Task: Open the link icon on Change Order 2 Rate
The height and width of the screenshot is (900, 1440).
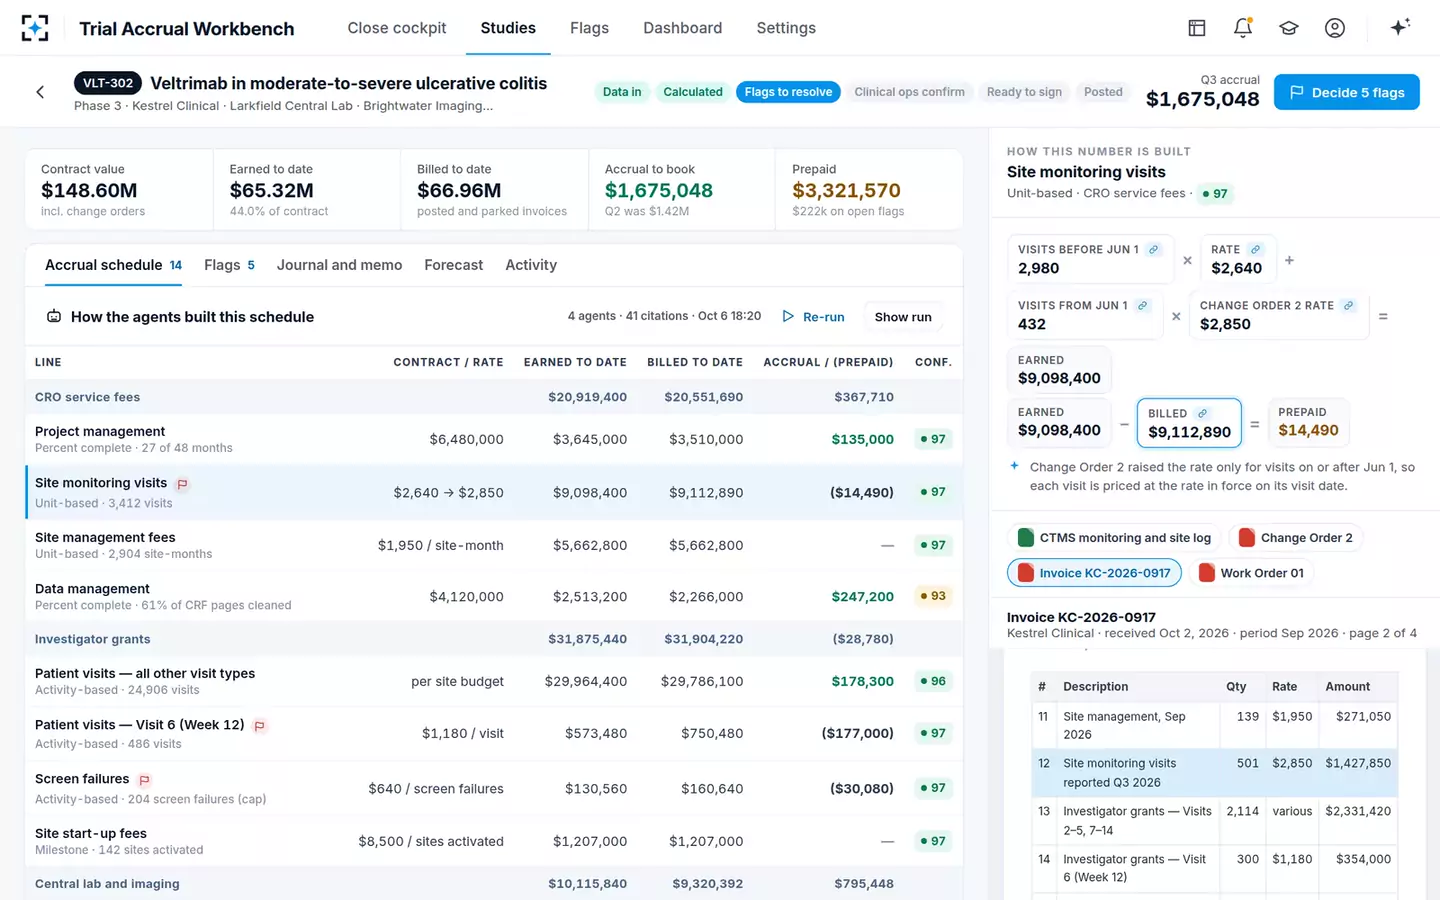Action: 1348,306
